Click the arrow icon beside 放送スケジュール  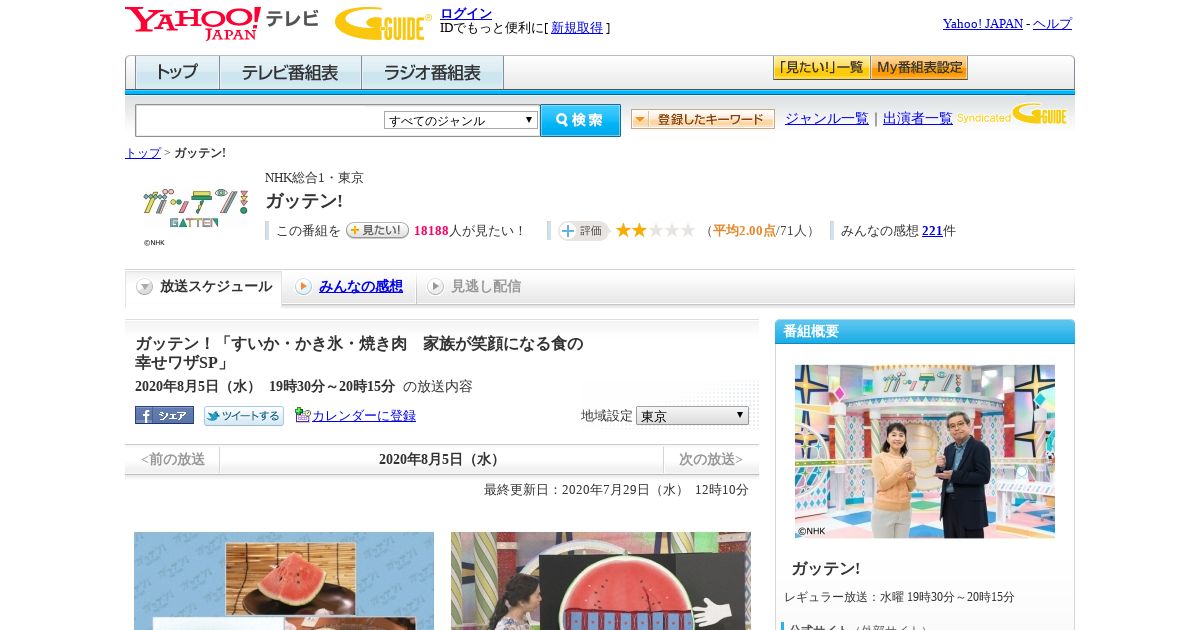pos(145,287)
